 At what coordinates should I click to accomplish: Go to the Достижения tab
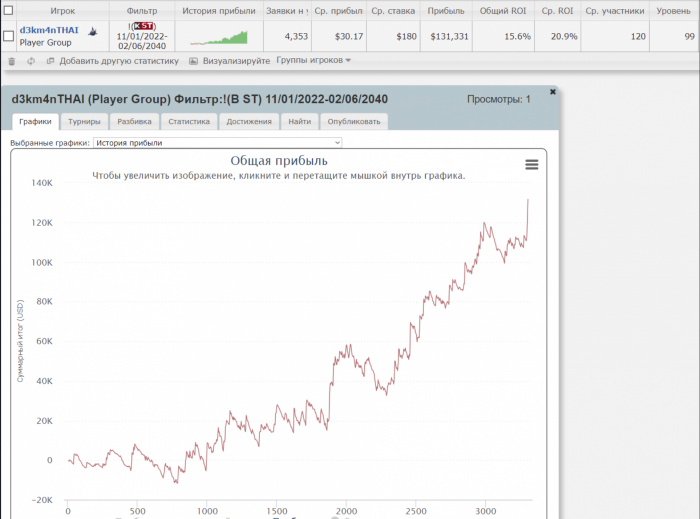(x=249, y=121)
